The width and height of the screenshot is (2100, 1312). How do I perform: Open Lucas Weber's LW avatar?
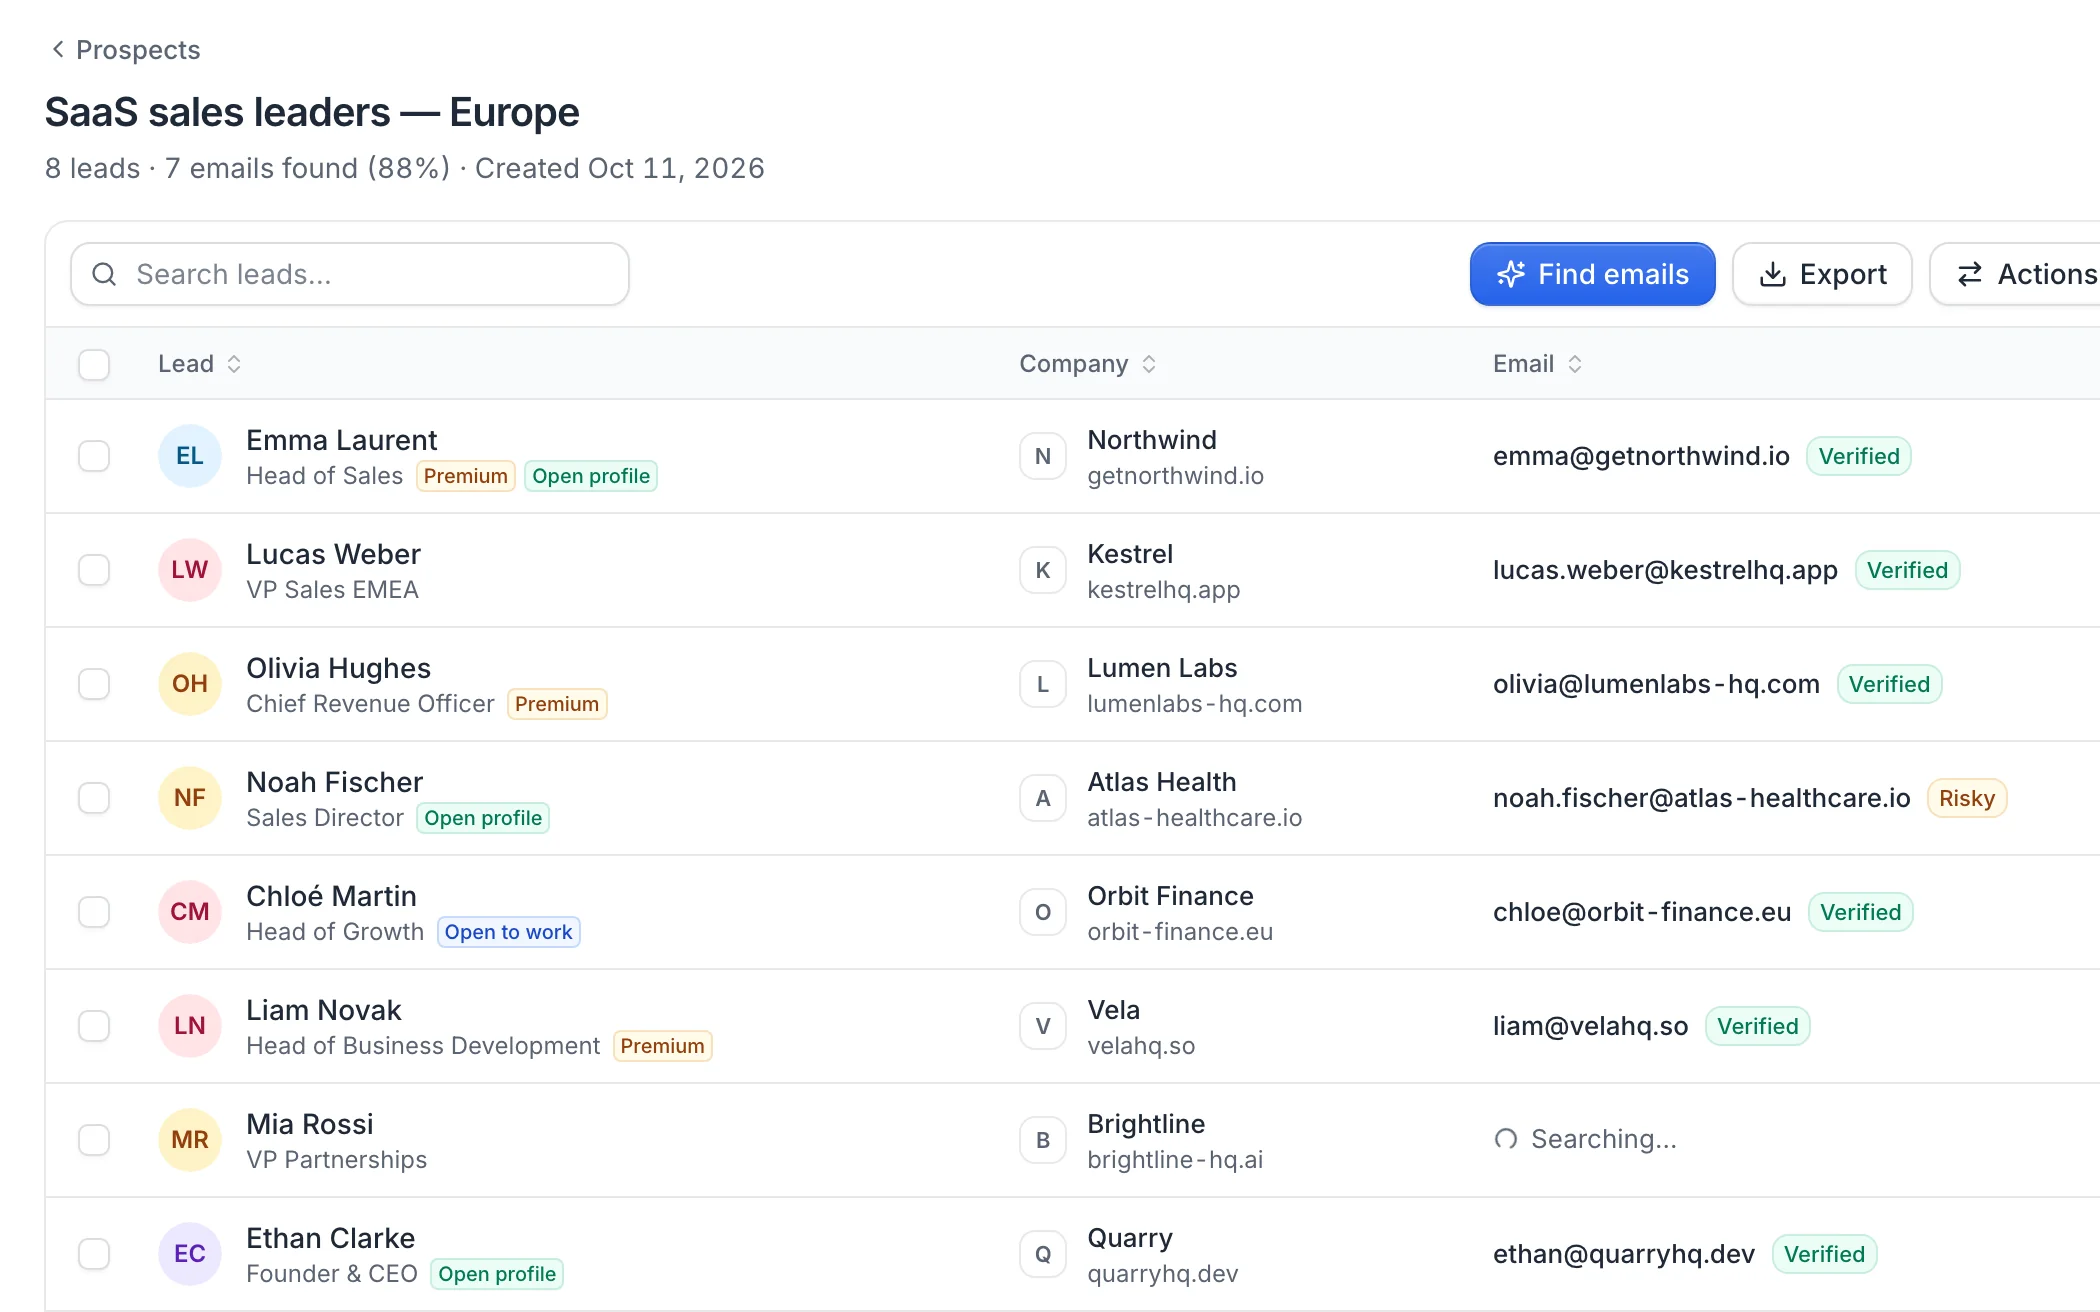point(190,570)
